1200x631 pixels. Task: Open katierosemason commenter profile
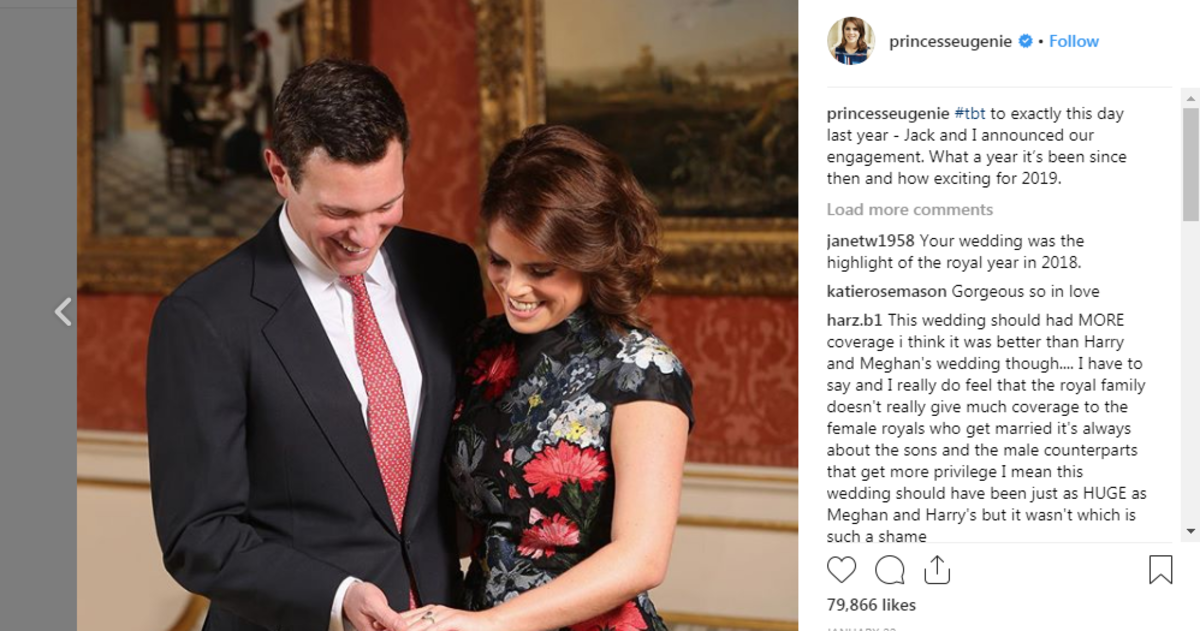click(887, 292)
